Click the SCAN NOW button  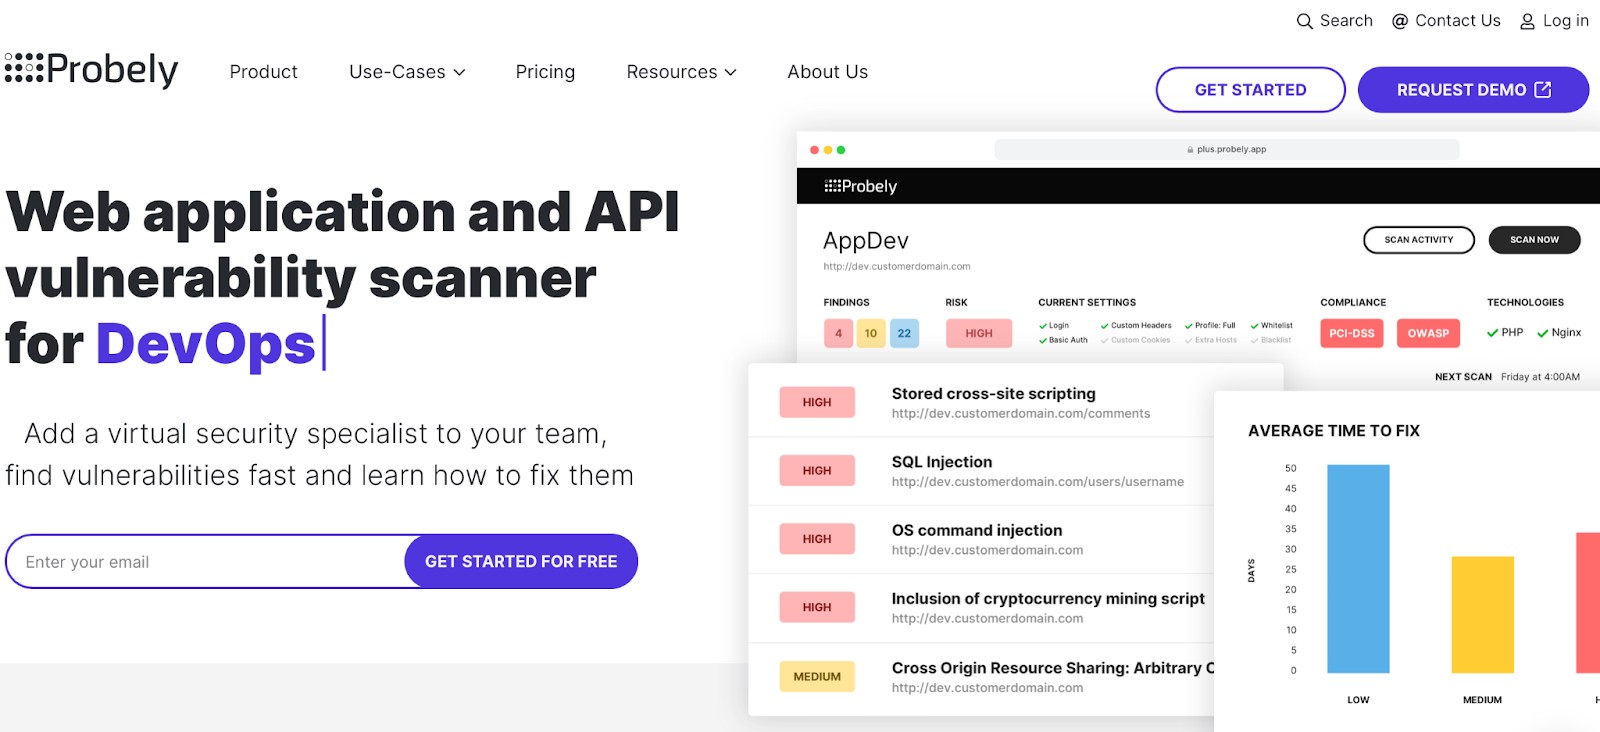pos(1534,240)
